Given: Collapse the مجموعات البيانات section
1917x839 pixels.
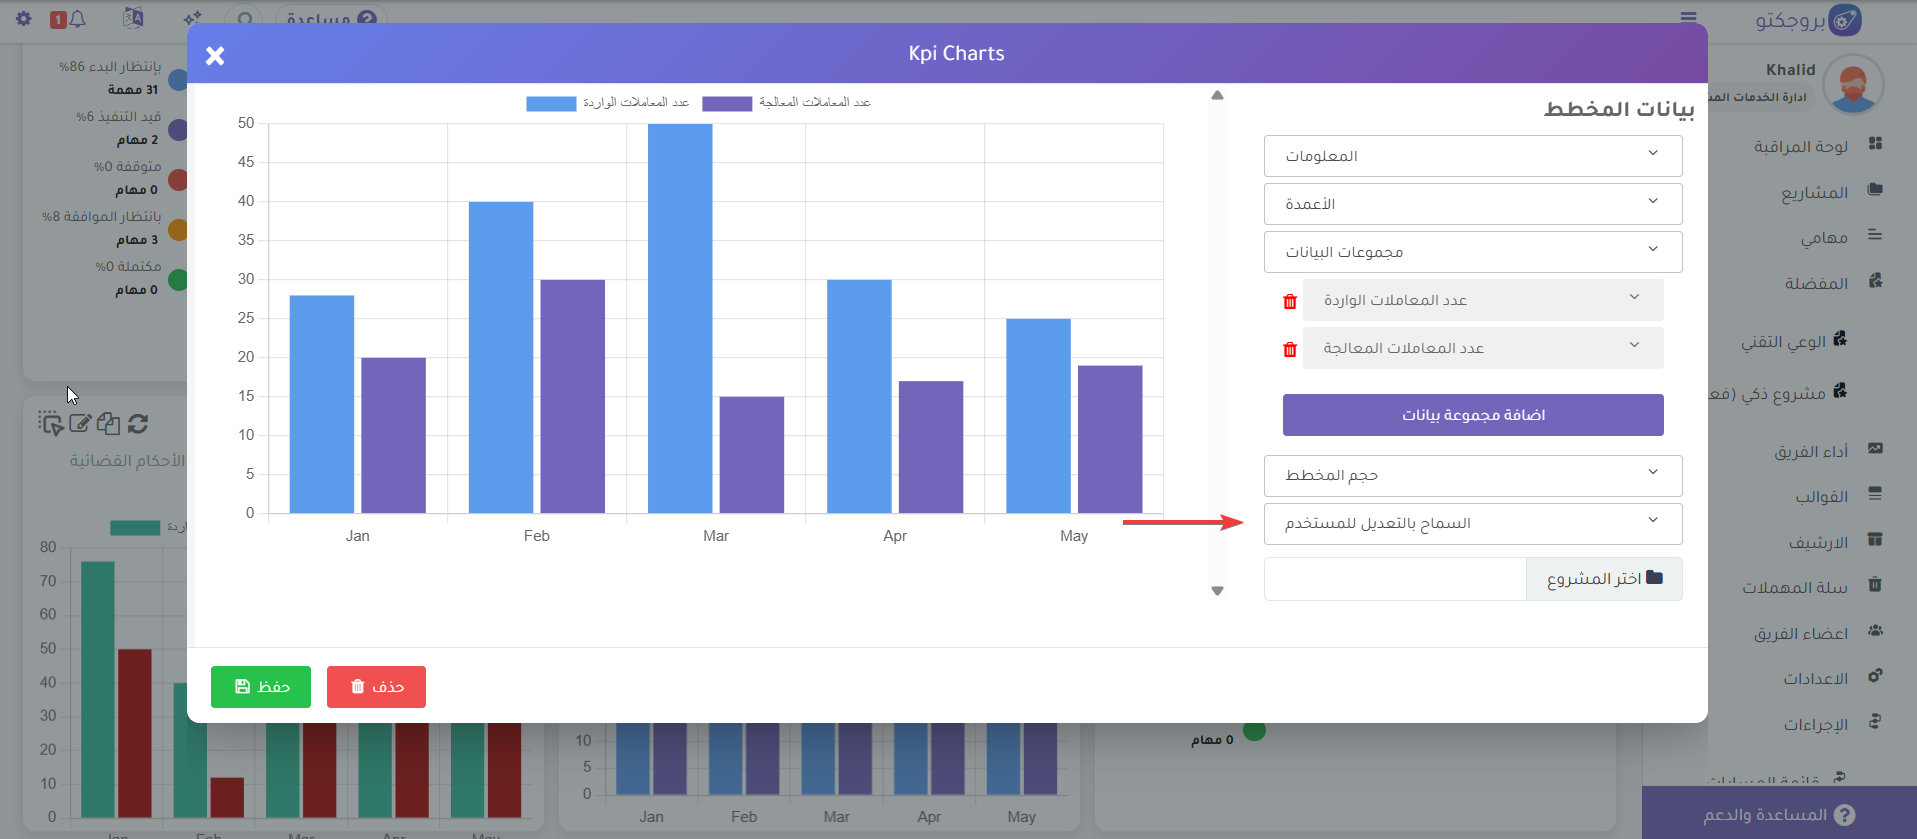Looking at the screenshot, I should pos(1472,252).
